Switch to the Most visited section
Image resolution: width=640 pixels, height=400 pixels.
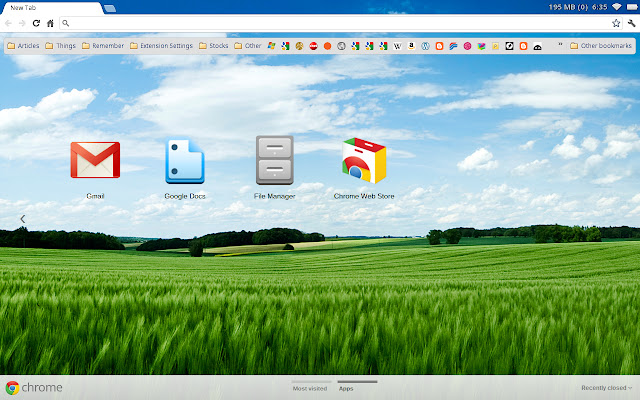(310, 388)
